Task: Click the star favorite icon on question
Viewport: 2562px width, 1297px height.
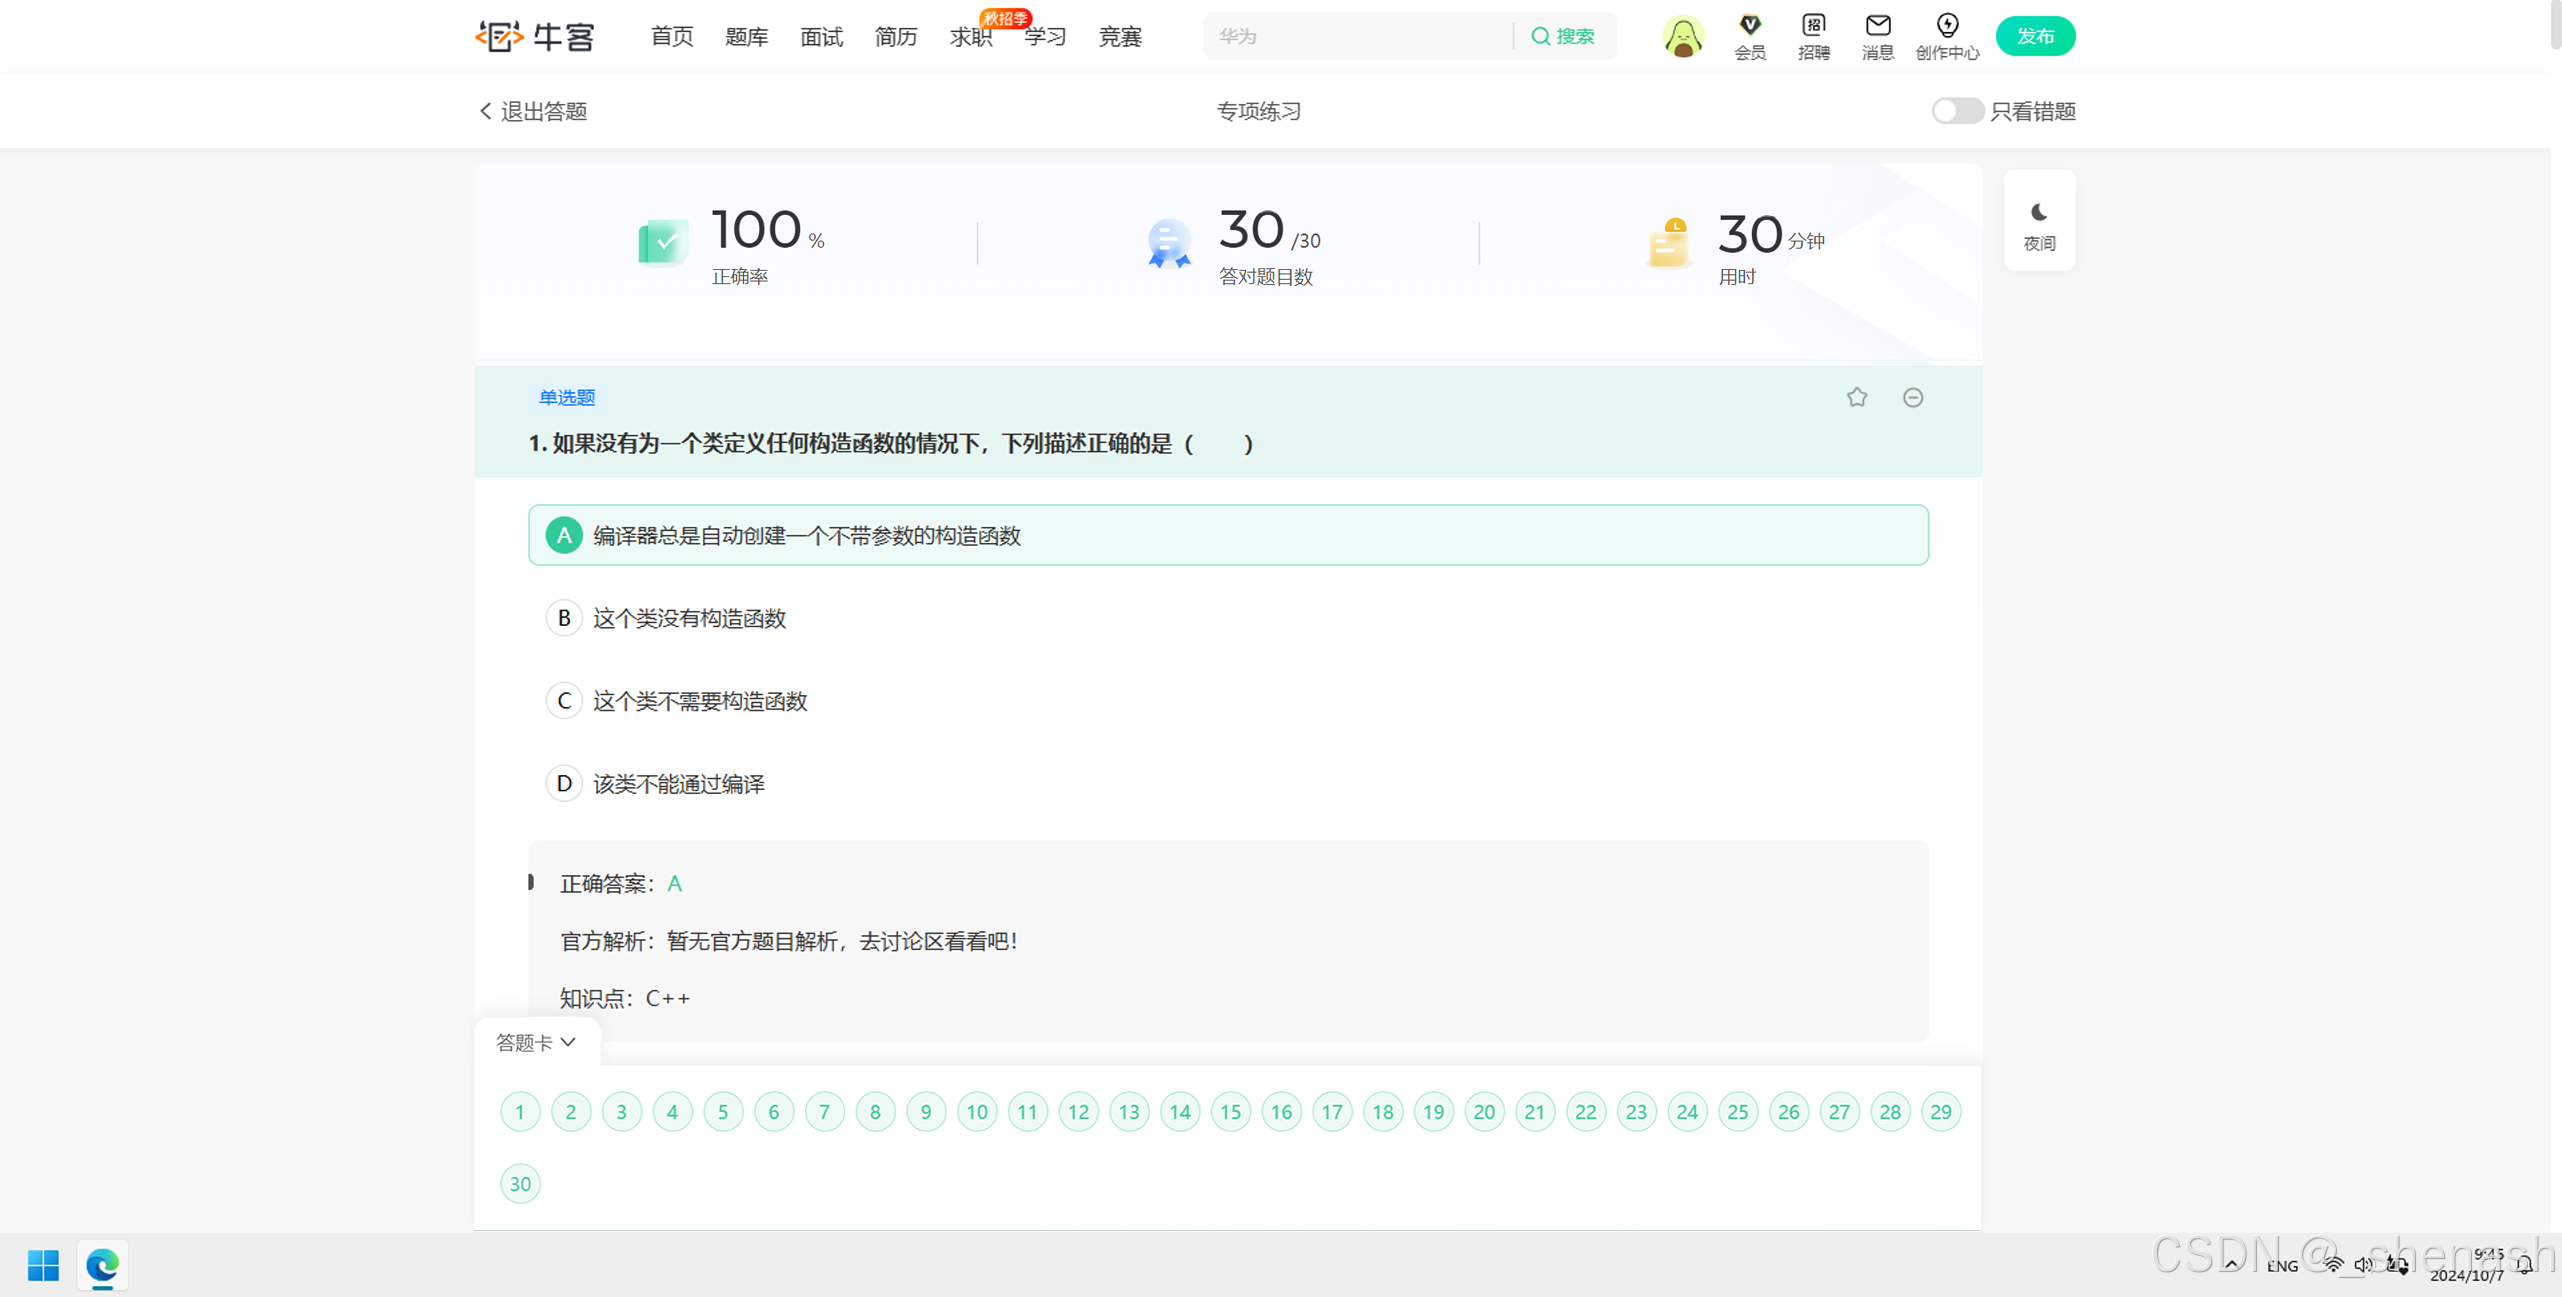Action: point(1856,397)
